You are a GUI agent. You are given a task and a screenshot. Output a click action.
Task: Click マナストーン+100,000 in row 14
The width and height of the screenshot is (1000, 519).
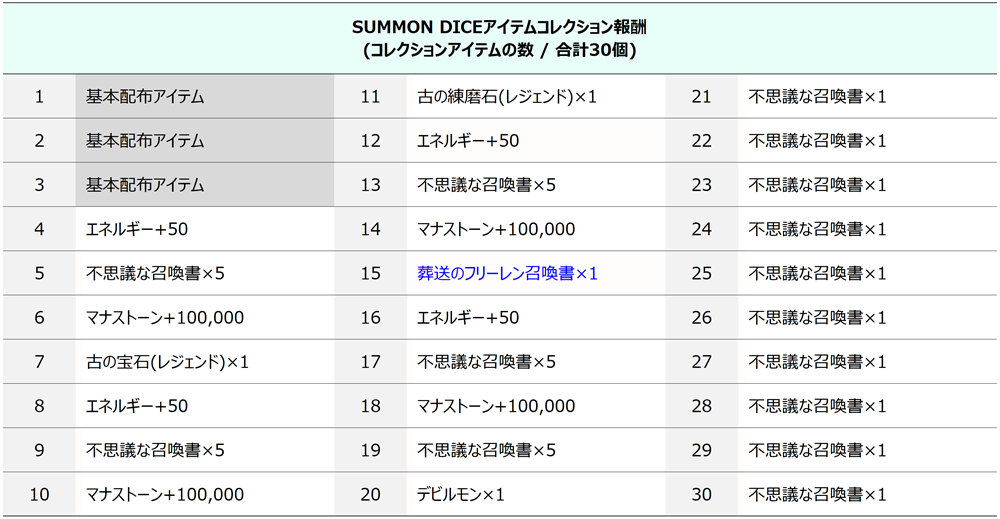tap(496, 229)
